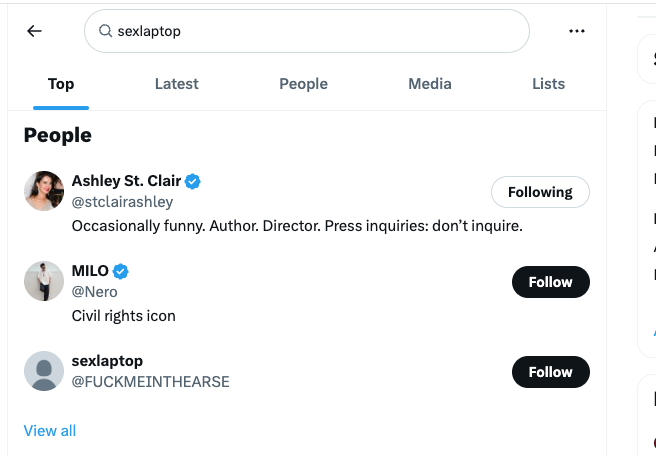
Task: Click the View all link
Action: tap(49, 430)
